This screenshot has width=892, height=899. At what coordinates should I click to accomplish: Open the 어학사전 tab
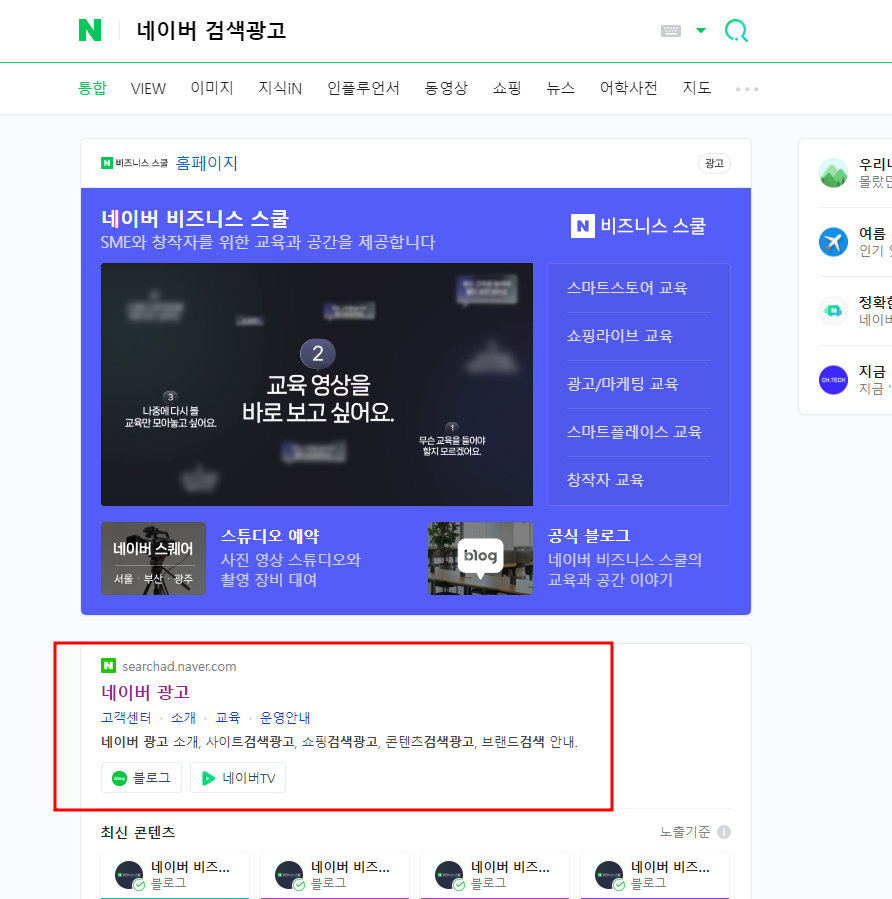628,88
